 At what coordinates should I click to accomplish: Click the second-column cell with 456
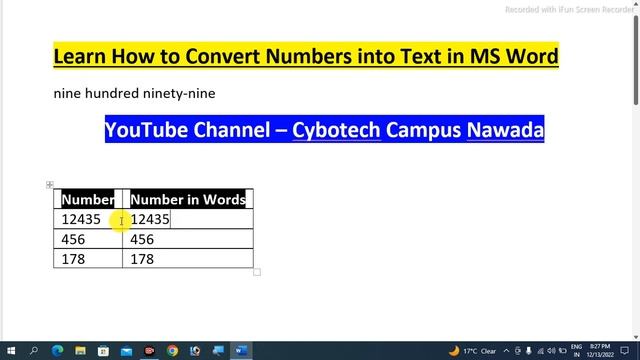188,239
